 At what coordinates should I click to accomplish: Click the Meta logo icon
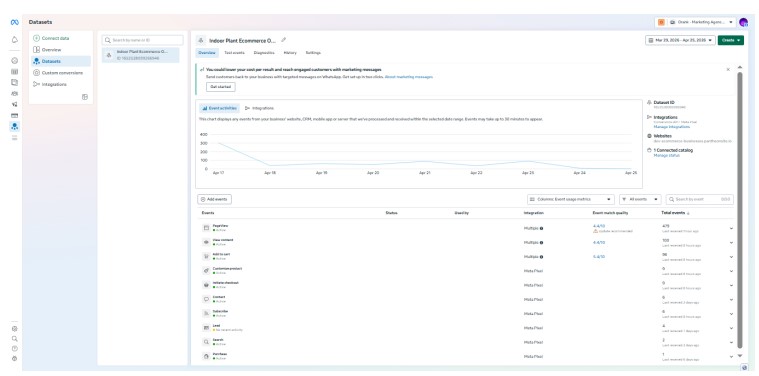15,22
